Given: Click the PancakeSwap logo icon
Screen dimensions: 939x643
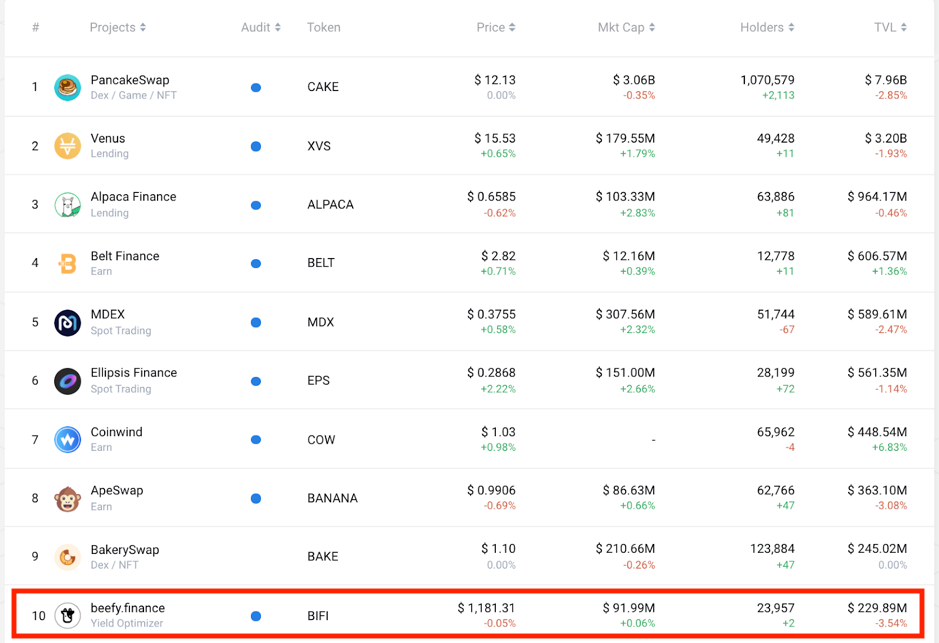Looking at the screenshot, I should 67,87.
